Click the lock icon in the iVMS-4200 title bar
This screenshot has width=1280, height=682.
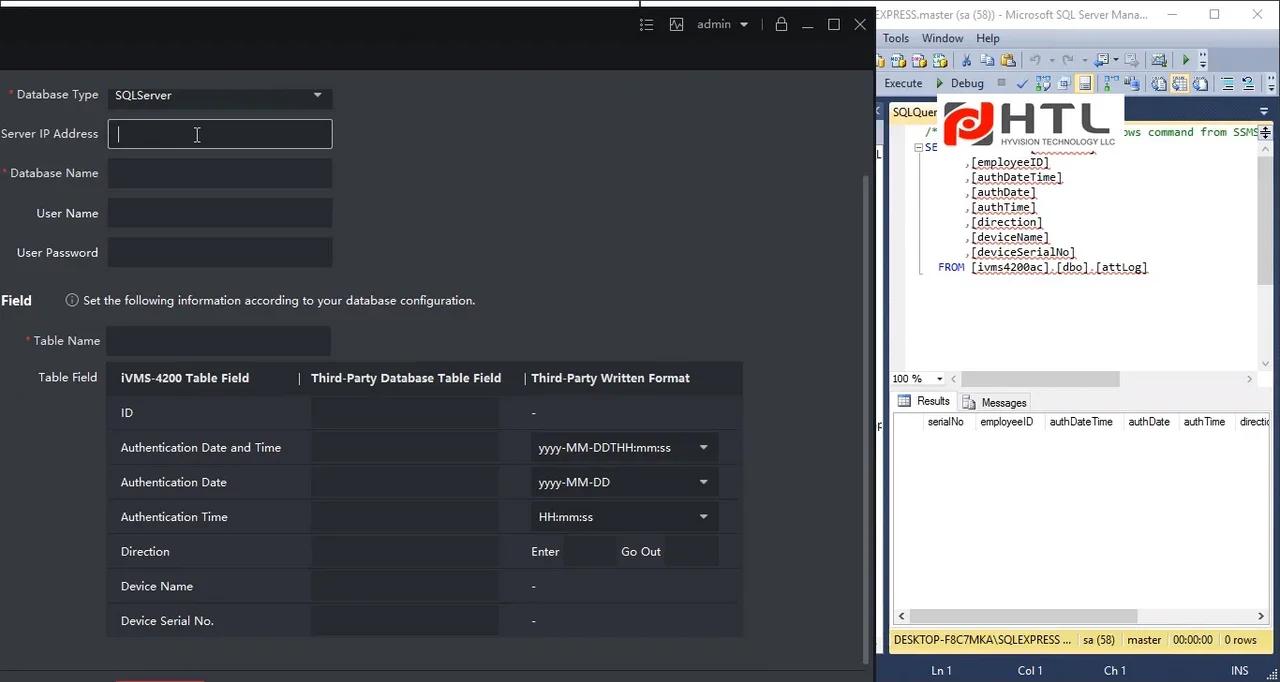pyautogui.click(x=781, y=24)
